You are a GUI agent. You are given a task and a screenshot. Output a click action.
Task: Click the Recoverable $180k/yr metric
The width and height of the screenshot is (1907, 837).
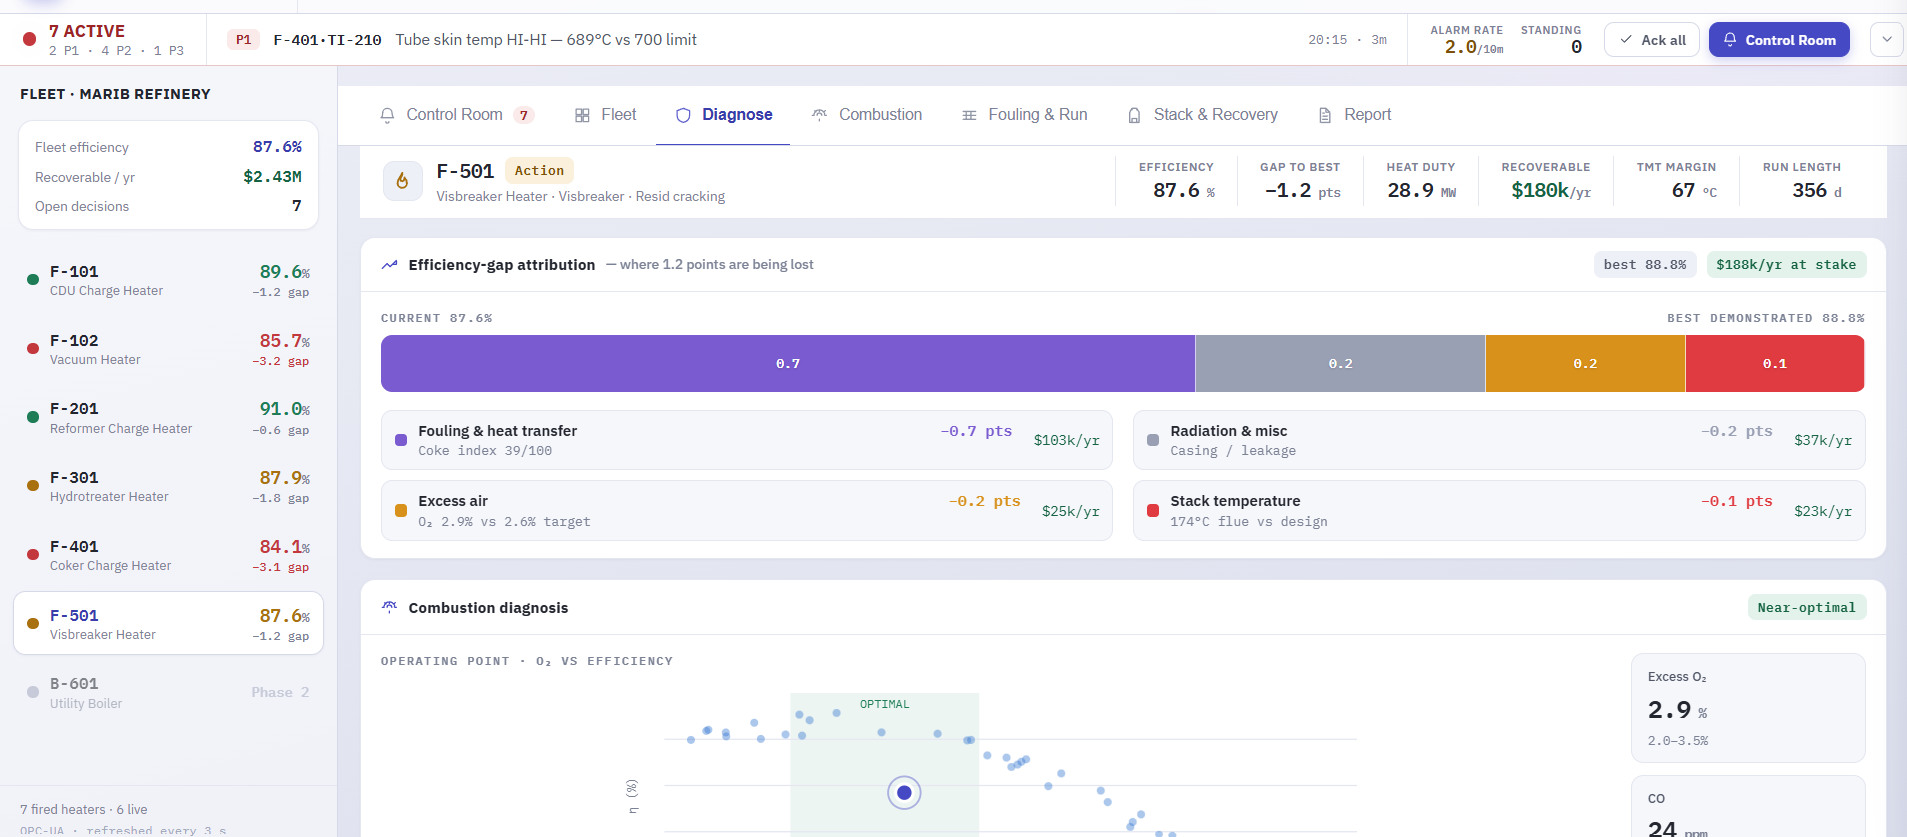(x=1546, y=180)
